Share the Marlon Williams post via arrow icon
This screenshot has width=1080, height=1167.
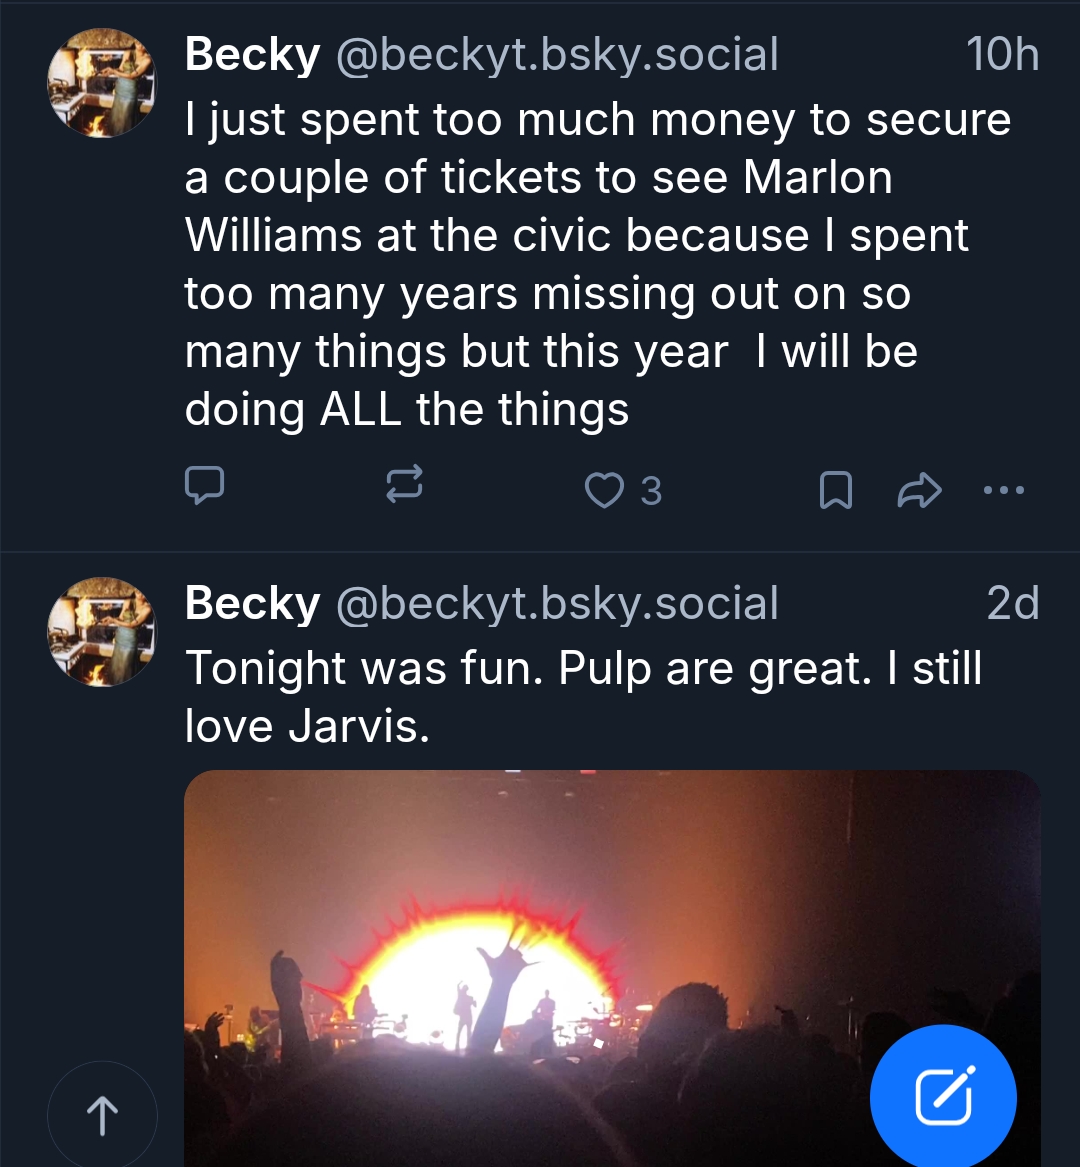tap(919, 490)
